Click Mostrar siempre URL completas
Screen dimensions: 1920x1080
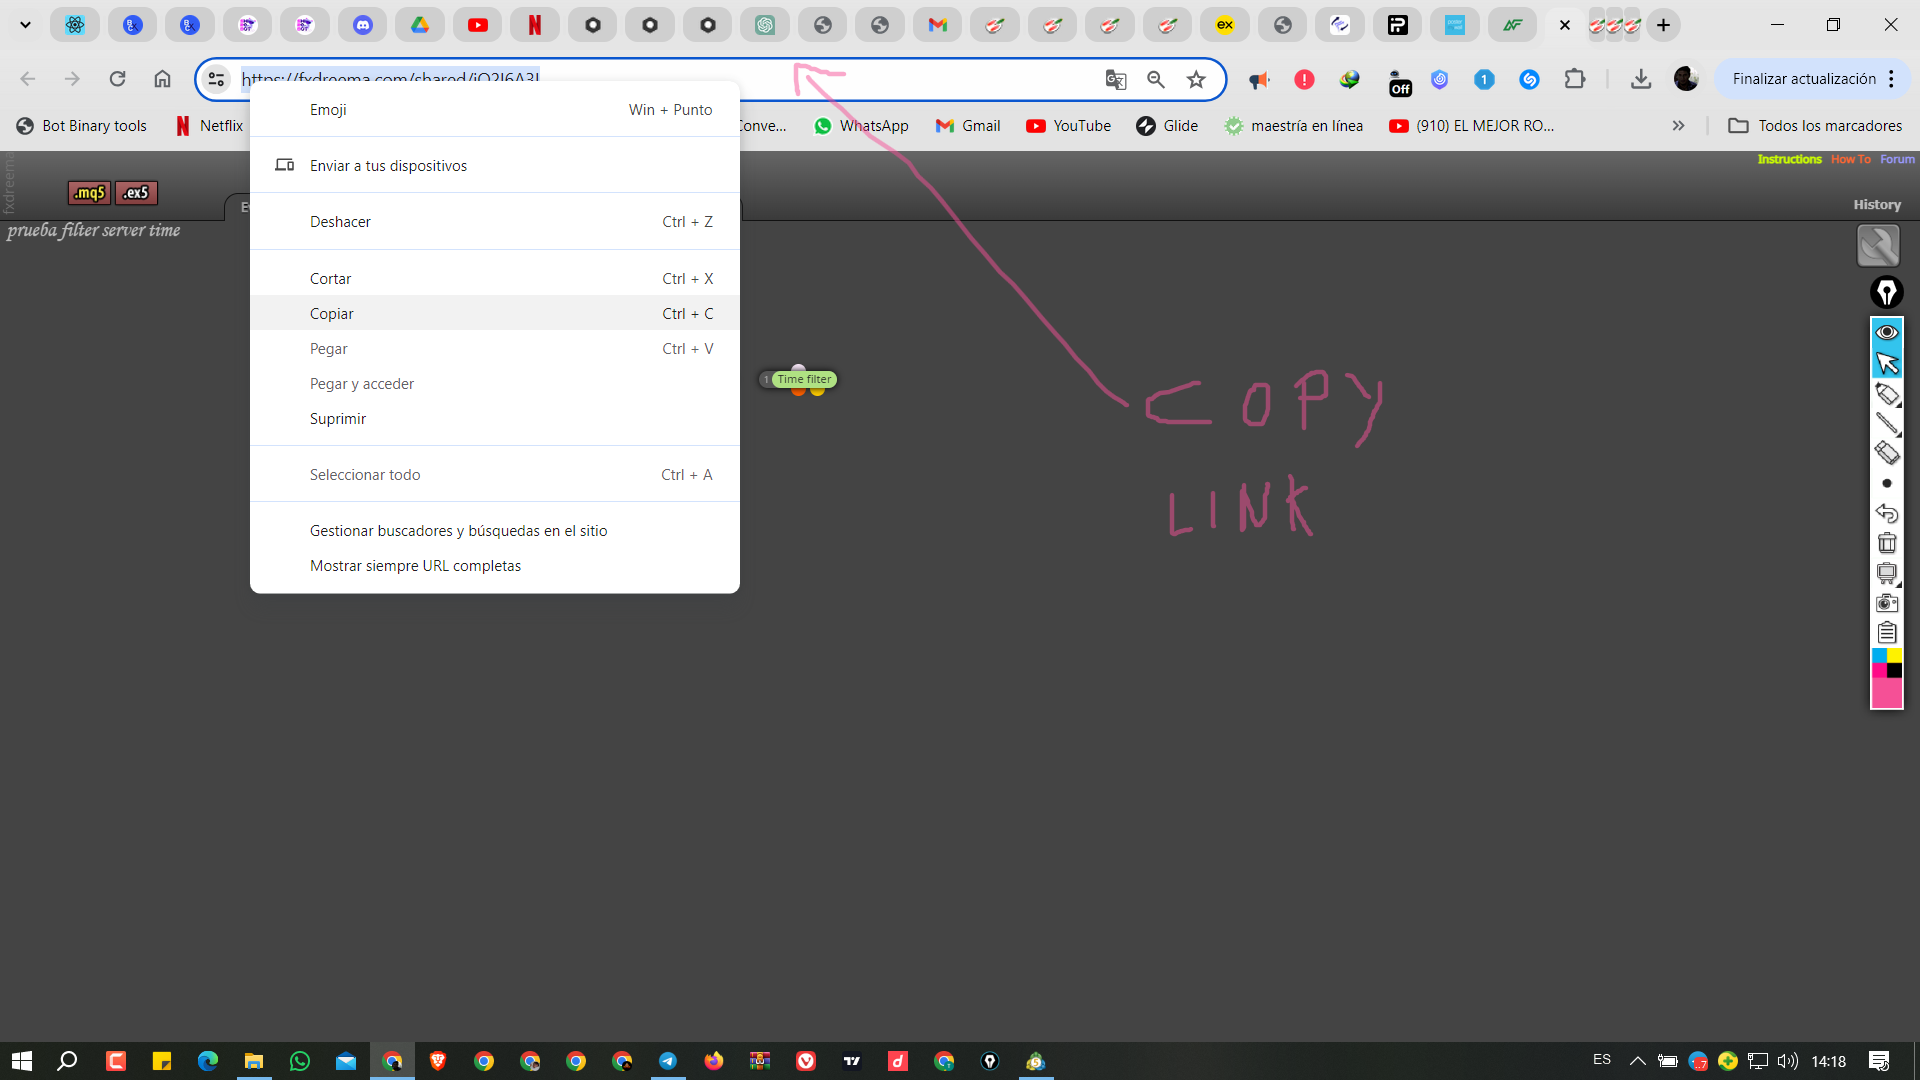point(495,565)
